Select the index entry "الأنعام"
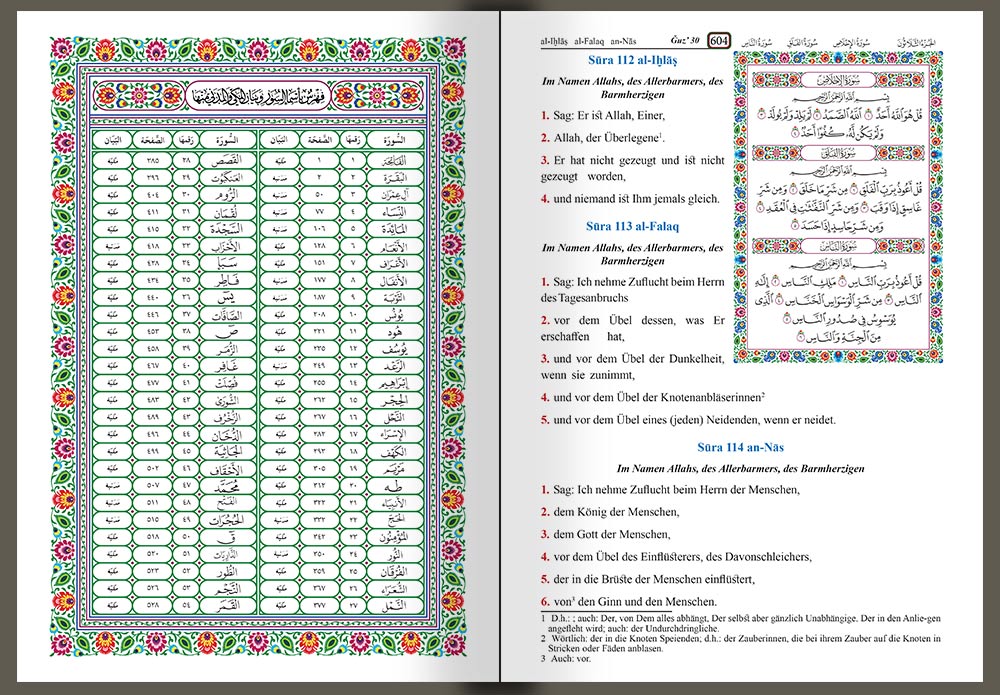Image resolution: width=1000 pixels, height=695 pixels. click(x=395, y=246)
